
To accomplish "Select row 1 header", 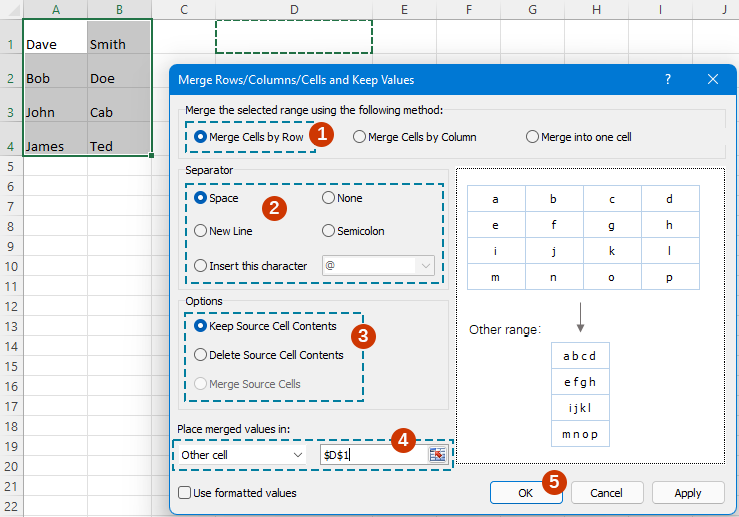I will 11,37.
